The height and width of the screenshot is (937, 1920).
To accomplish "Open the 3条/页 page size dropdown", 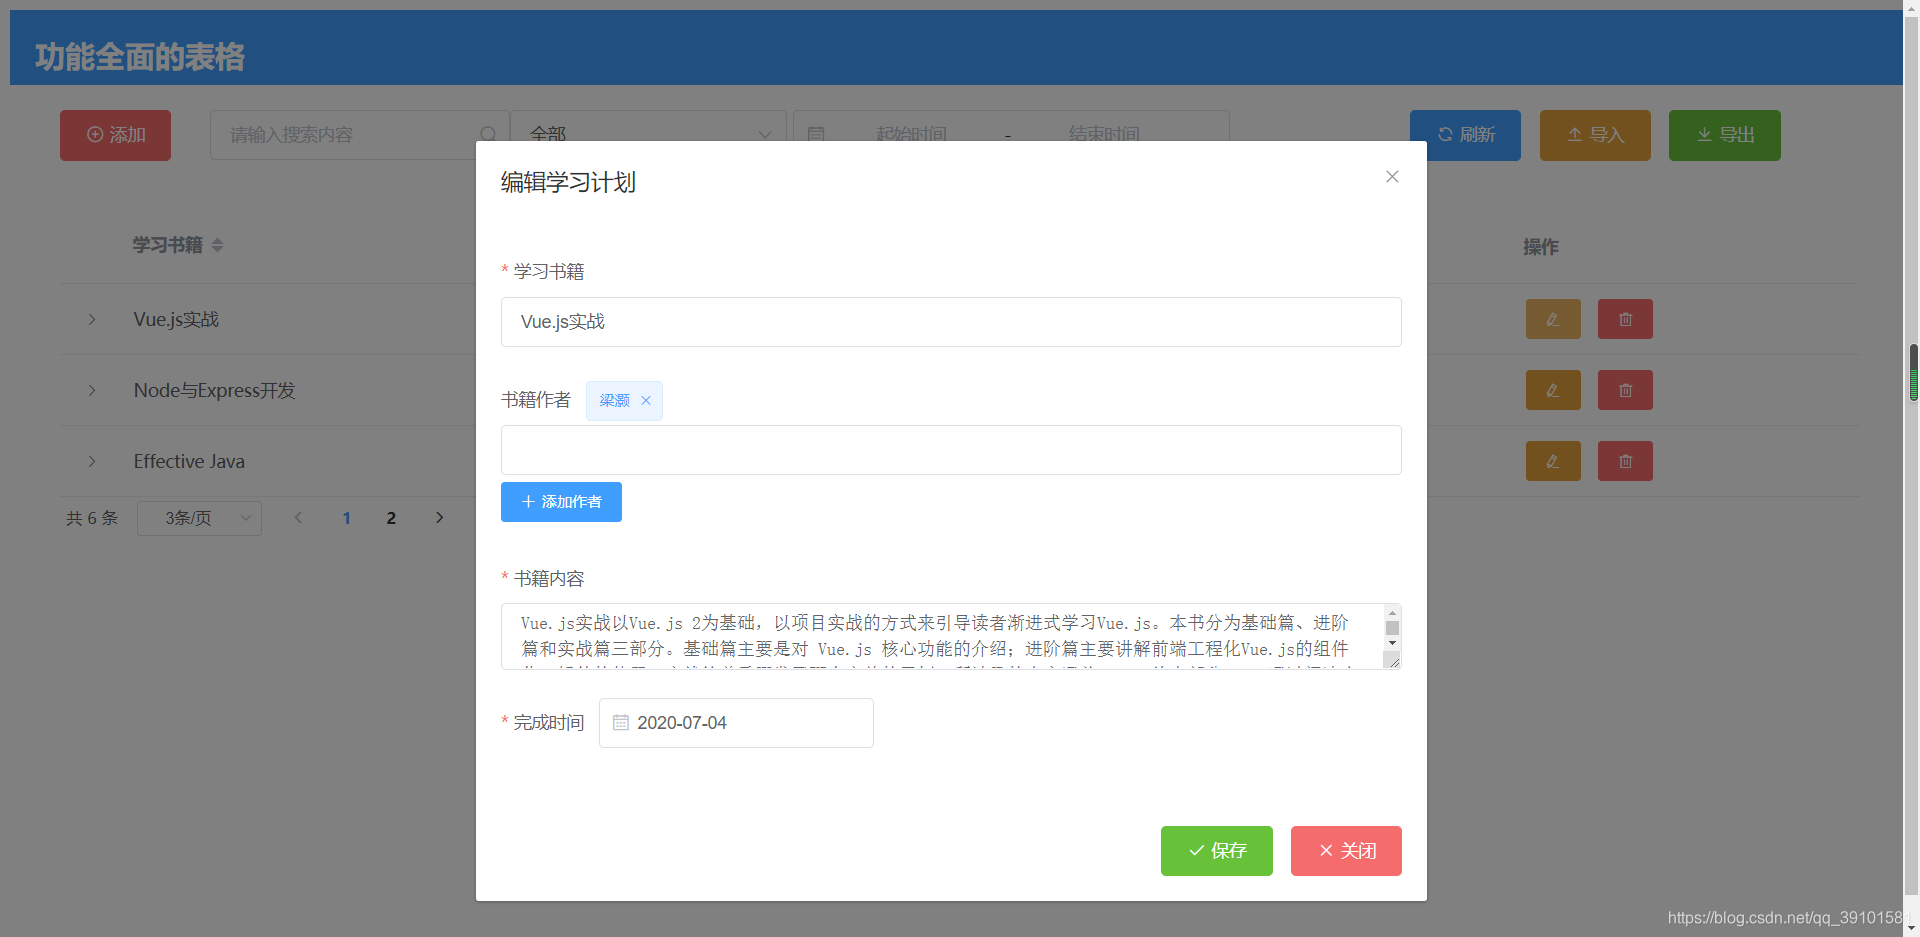I will pos(199,518).
